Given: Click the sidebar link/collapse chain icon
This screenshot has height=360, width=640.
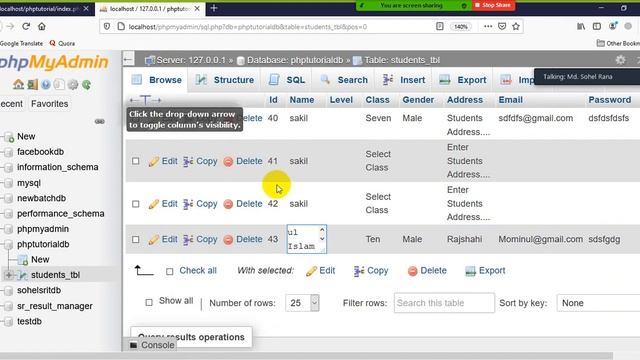Looking at the screenshot, I should pyautogui.click(x=100, y=121).
